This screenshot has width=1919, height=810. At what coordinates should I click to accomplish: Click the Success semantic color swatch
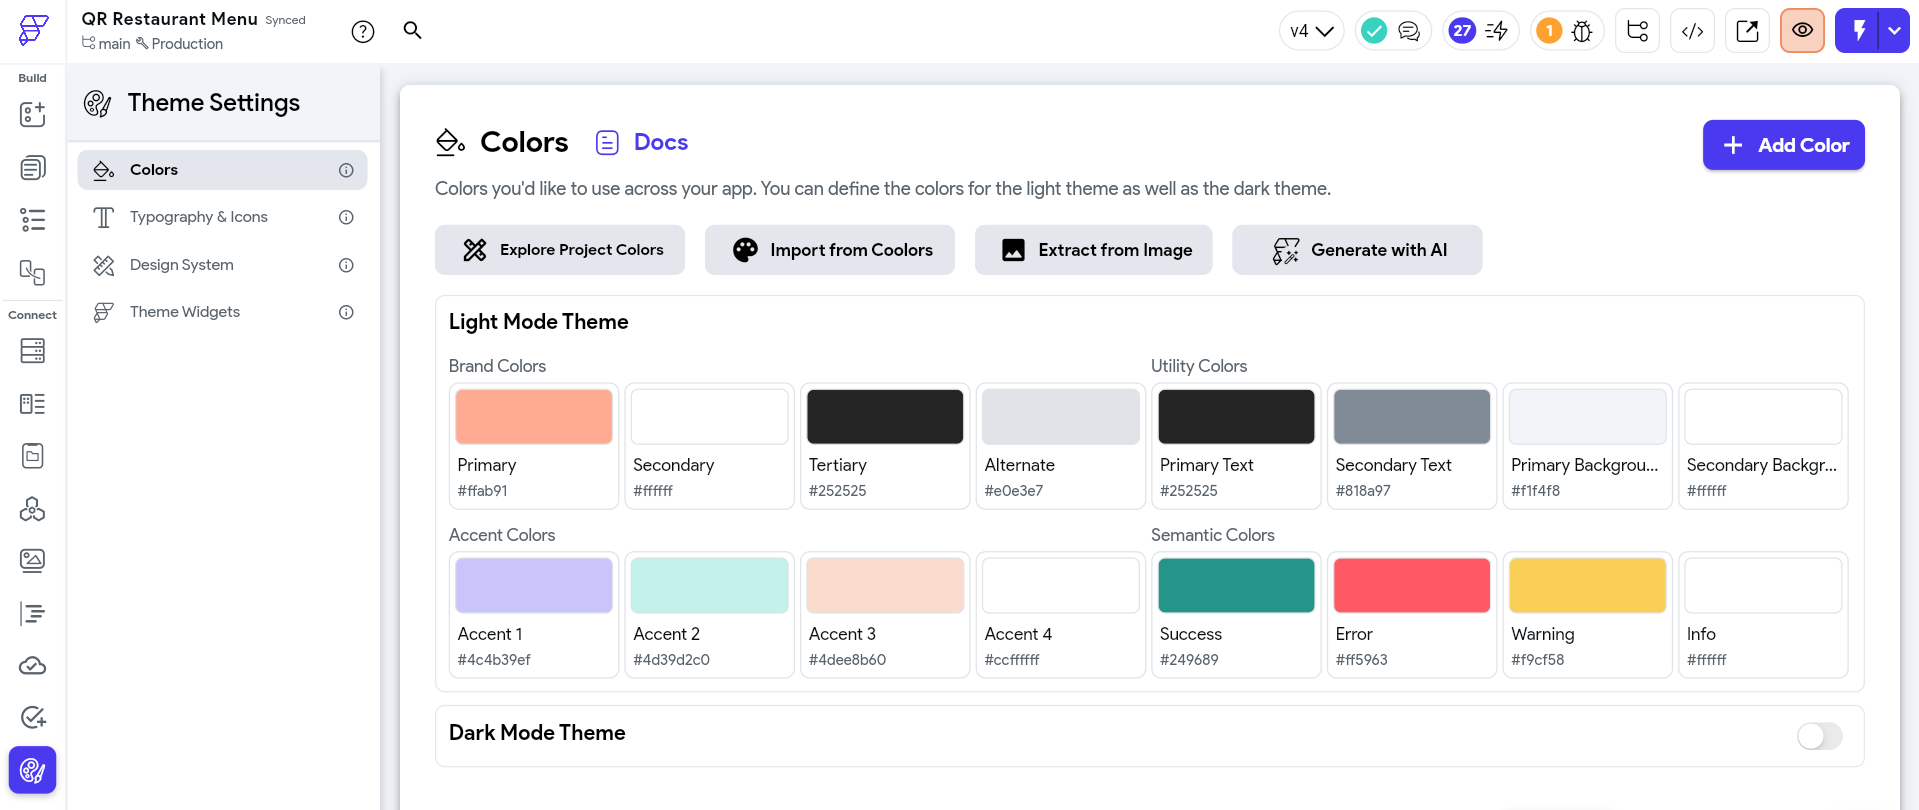pos(1236,586)
